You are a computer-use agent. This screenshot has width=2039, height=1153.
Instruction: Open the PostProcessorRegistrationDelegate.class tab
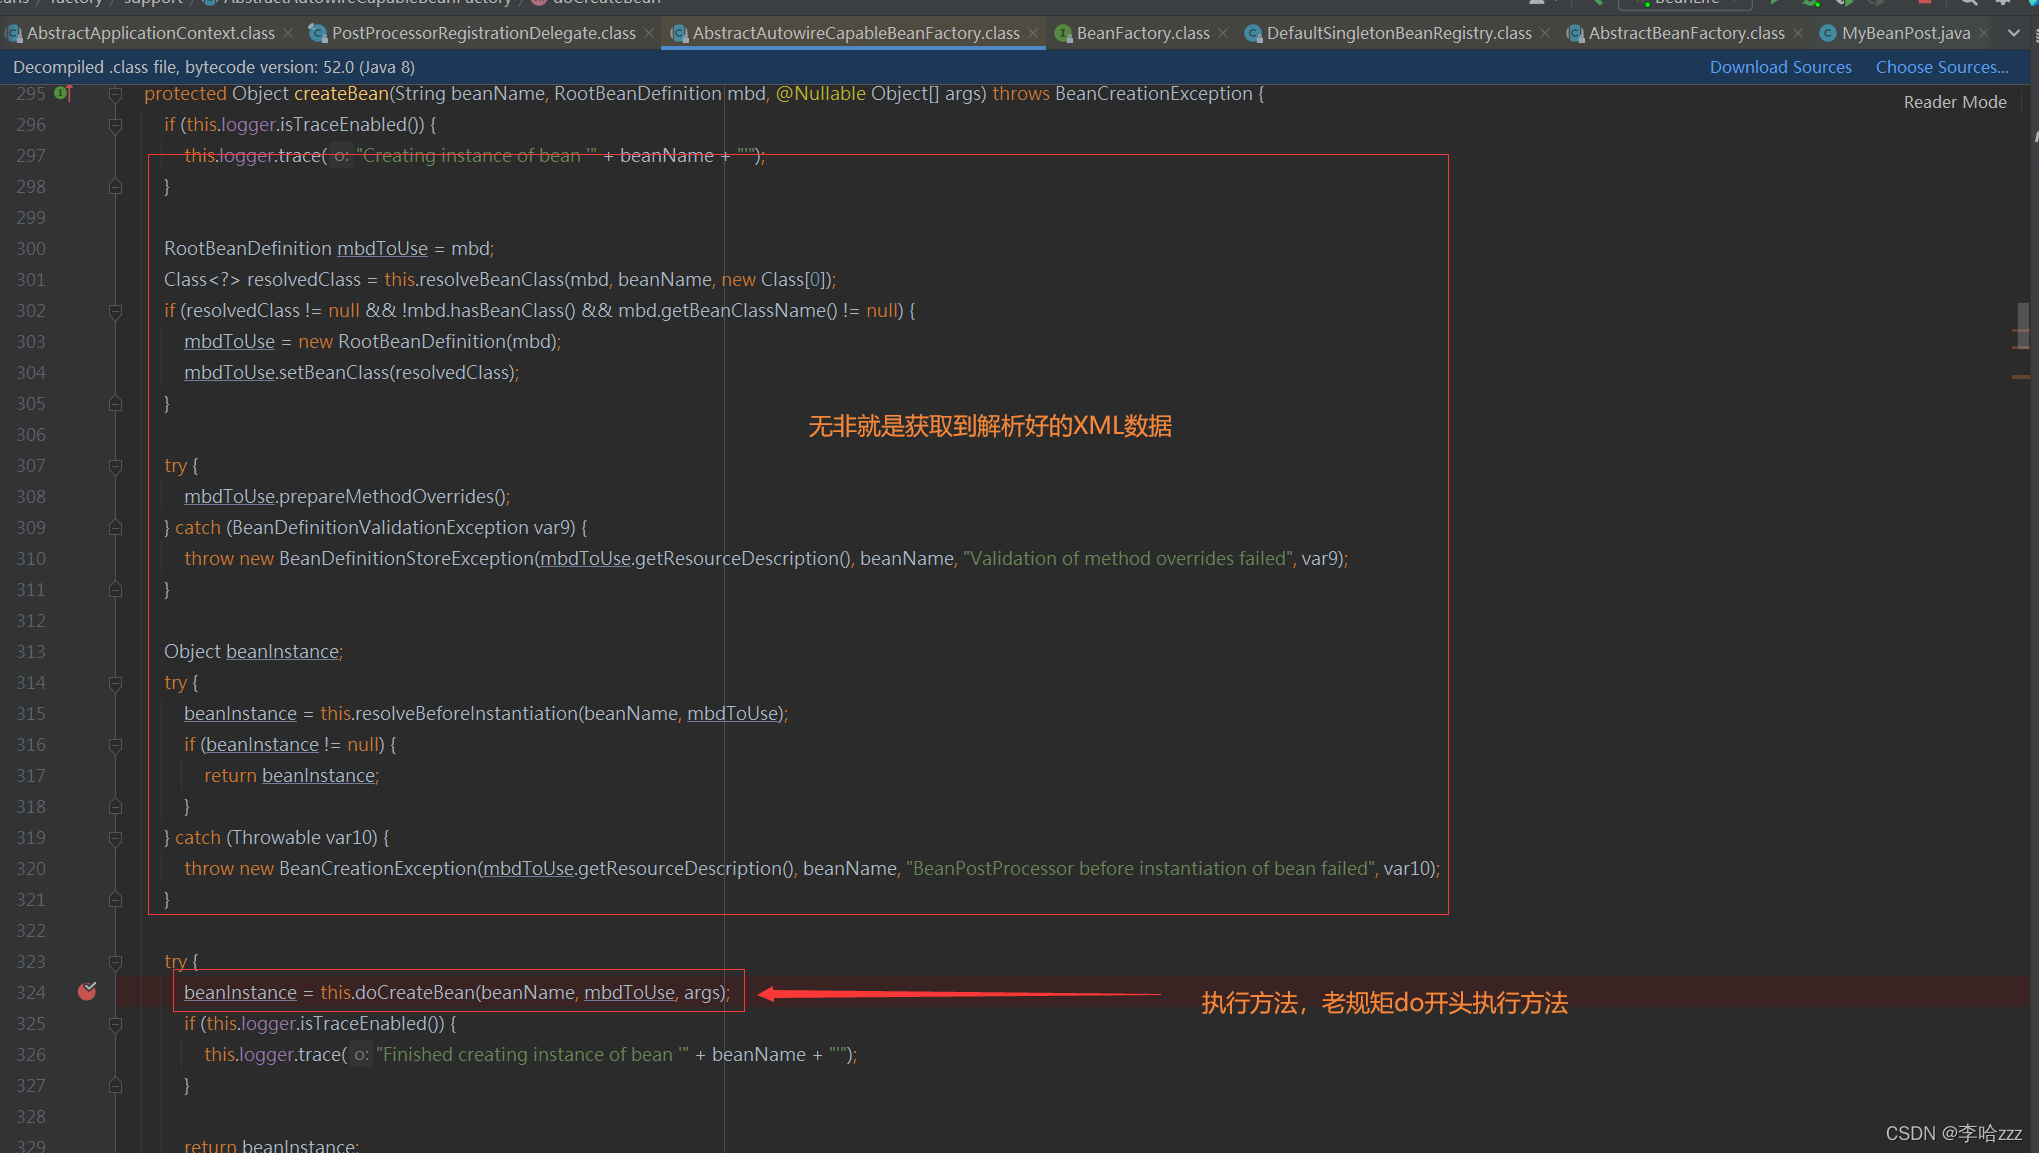pyautogui.click(x=483, y=33)
